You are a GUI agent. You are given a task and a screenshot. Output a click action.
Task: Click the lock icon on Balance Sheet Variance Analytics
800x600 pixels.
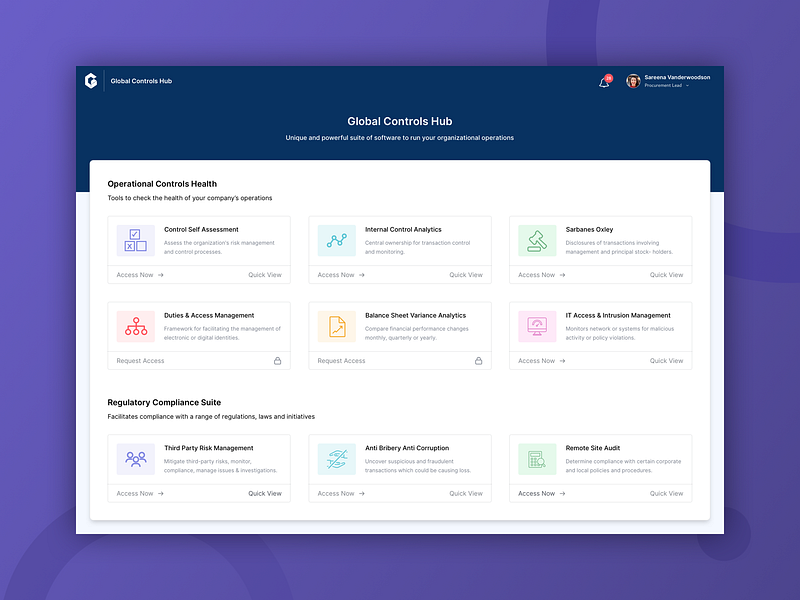pos(479,361)
